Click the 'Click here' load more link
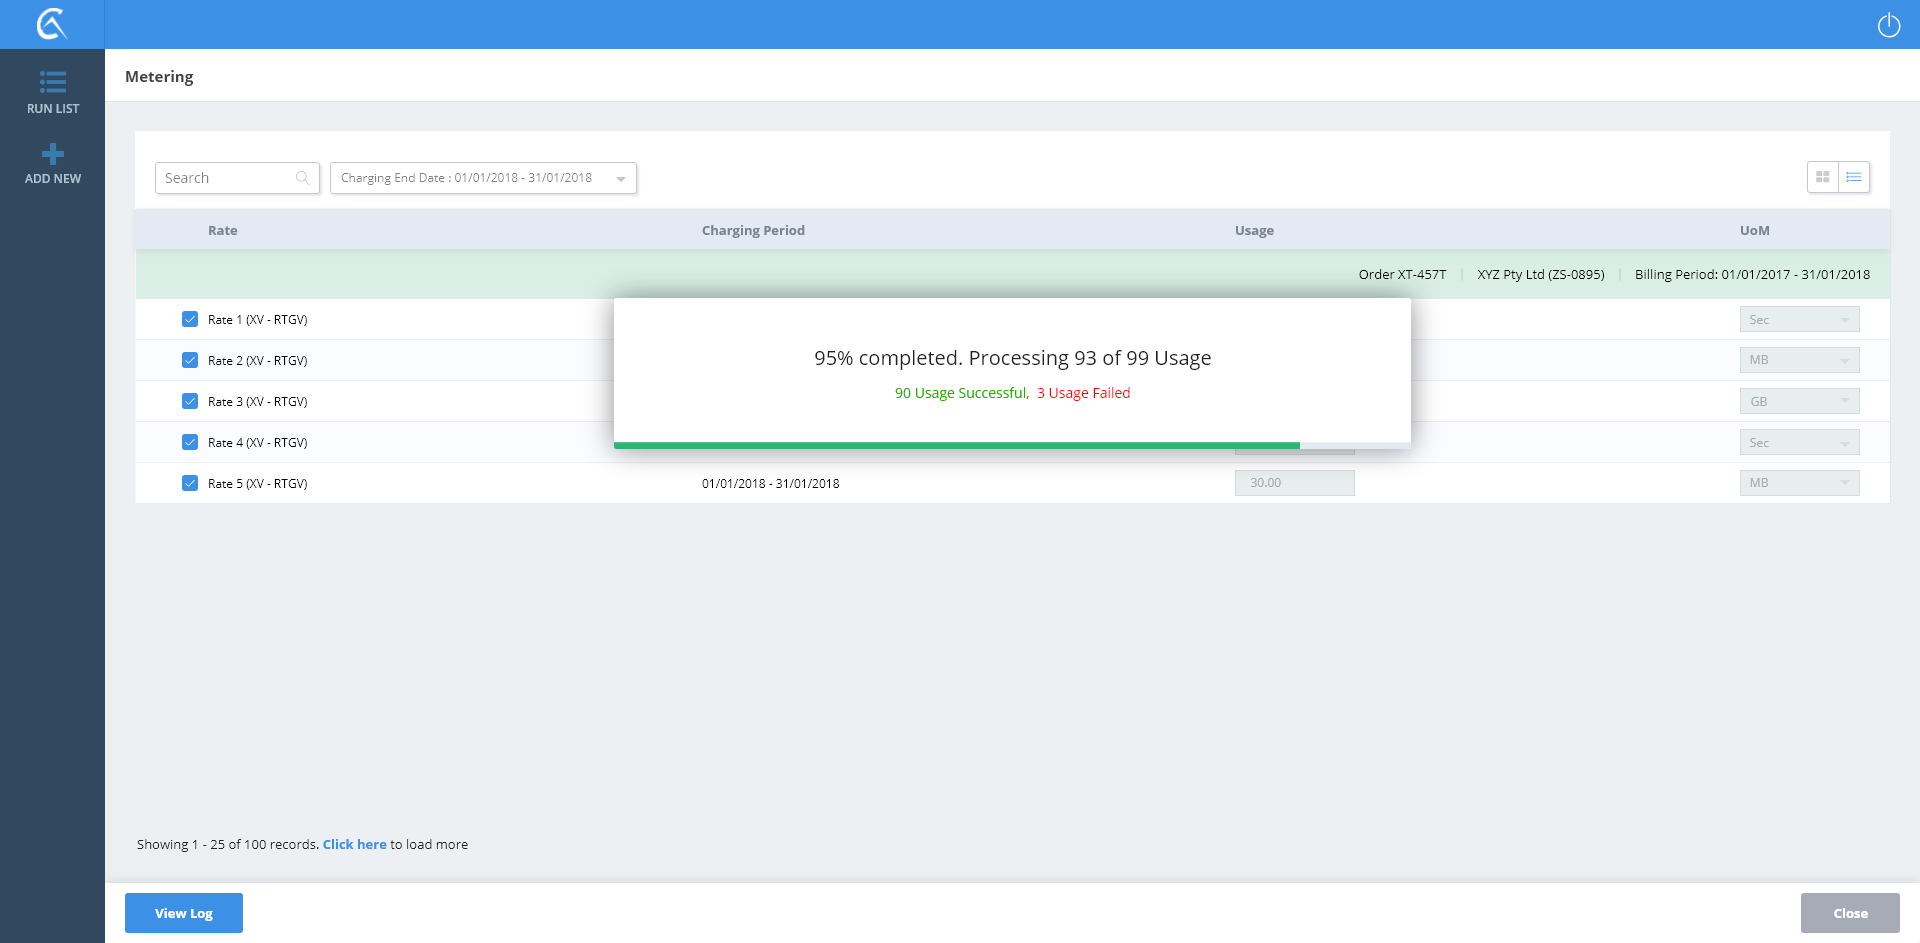This screenshot has height=943, width=1920. (x=354, y=844)
